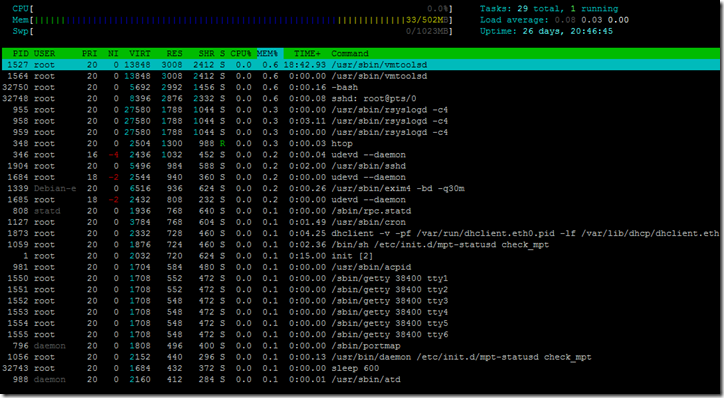Screen dimensions: 724x398
Task: Select the getty tty3 row
Action: point(361,301)
